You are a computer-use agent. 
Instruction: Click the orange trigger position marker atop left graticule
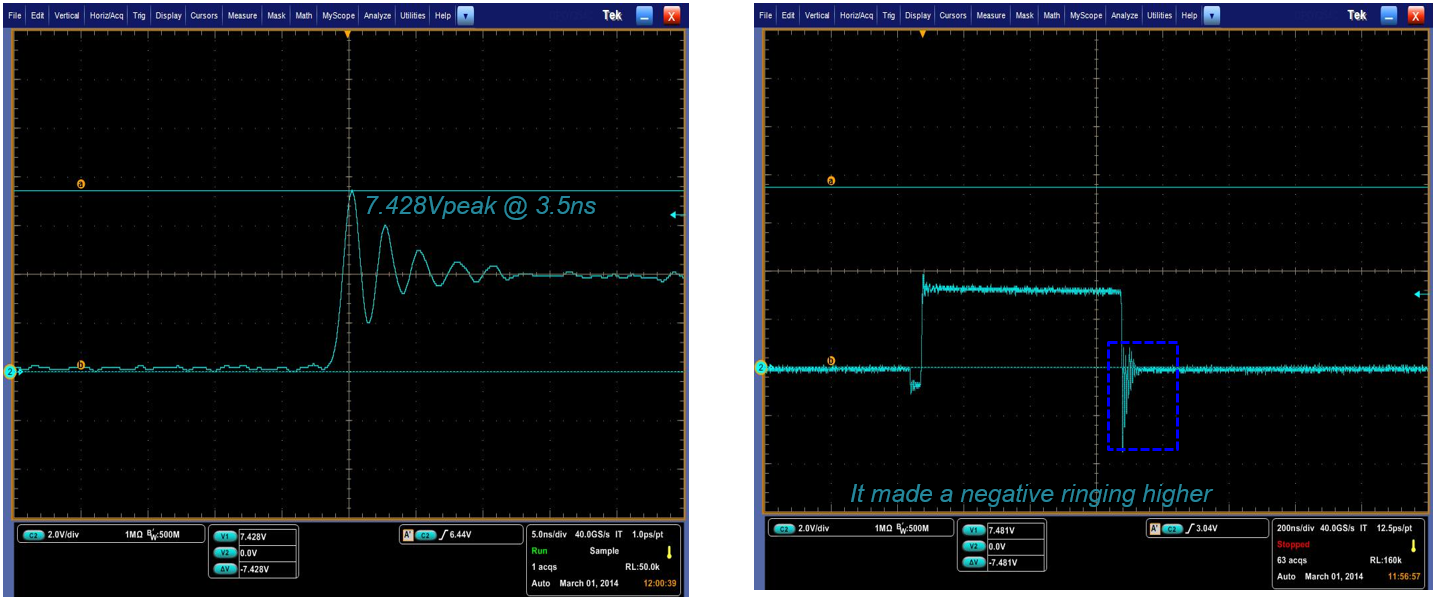[x=348, y=33]
